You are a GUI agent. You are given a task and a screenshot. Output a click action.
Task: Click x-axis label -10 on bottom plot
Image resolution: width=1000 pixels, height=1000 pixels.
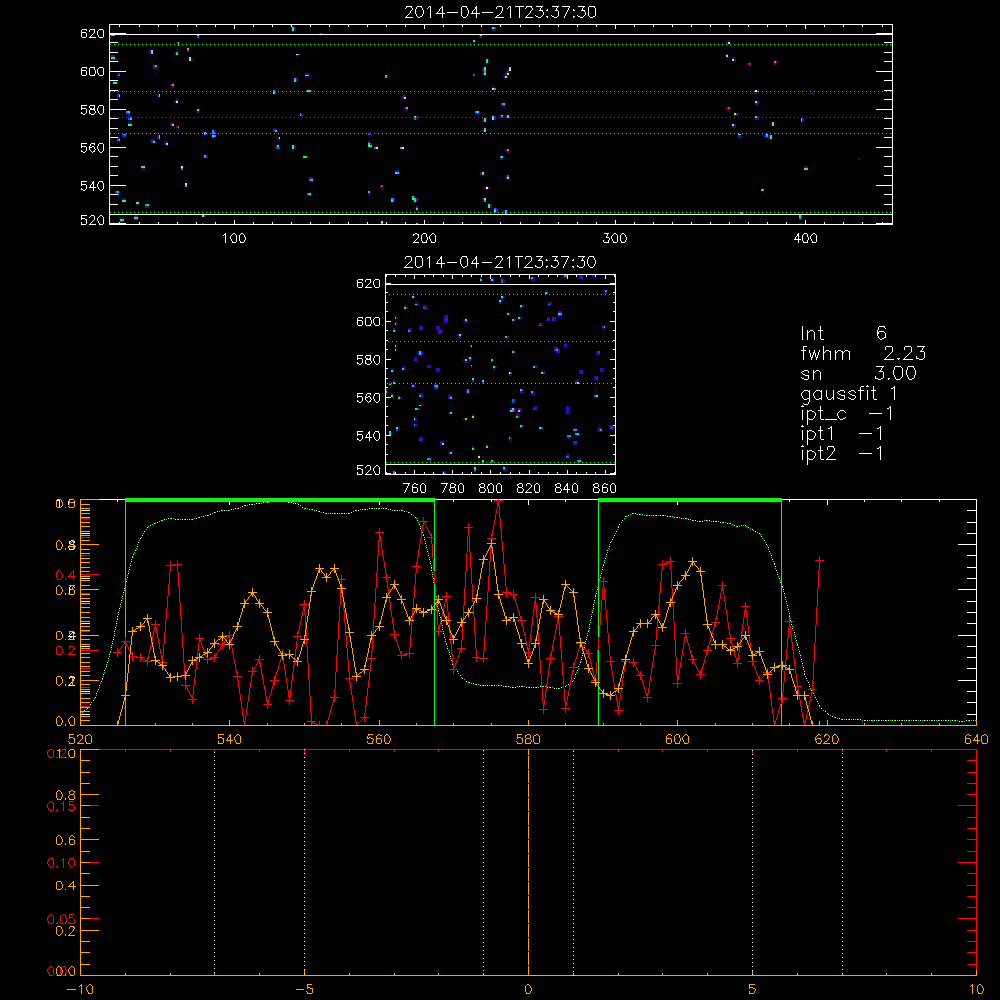pos(80,989)
